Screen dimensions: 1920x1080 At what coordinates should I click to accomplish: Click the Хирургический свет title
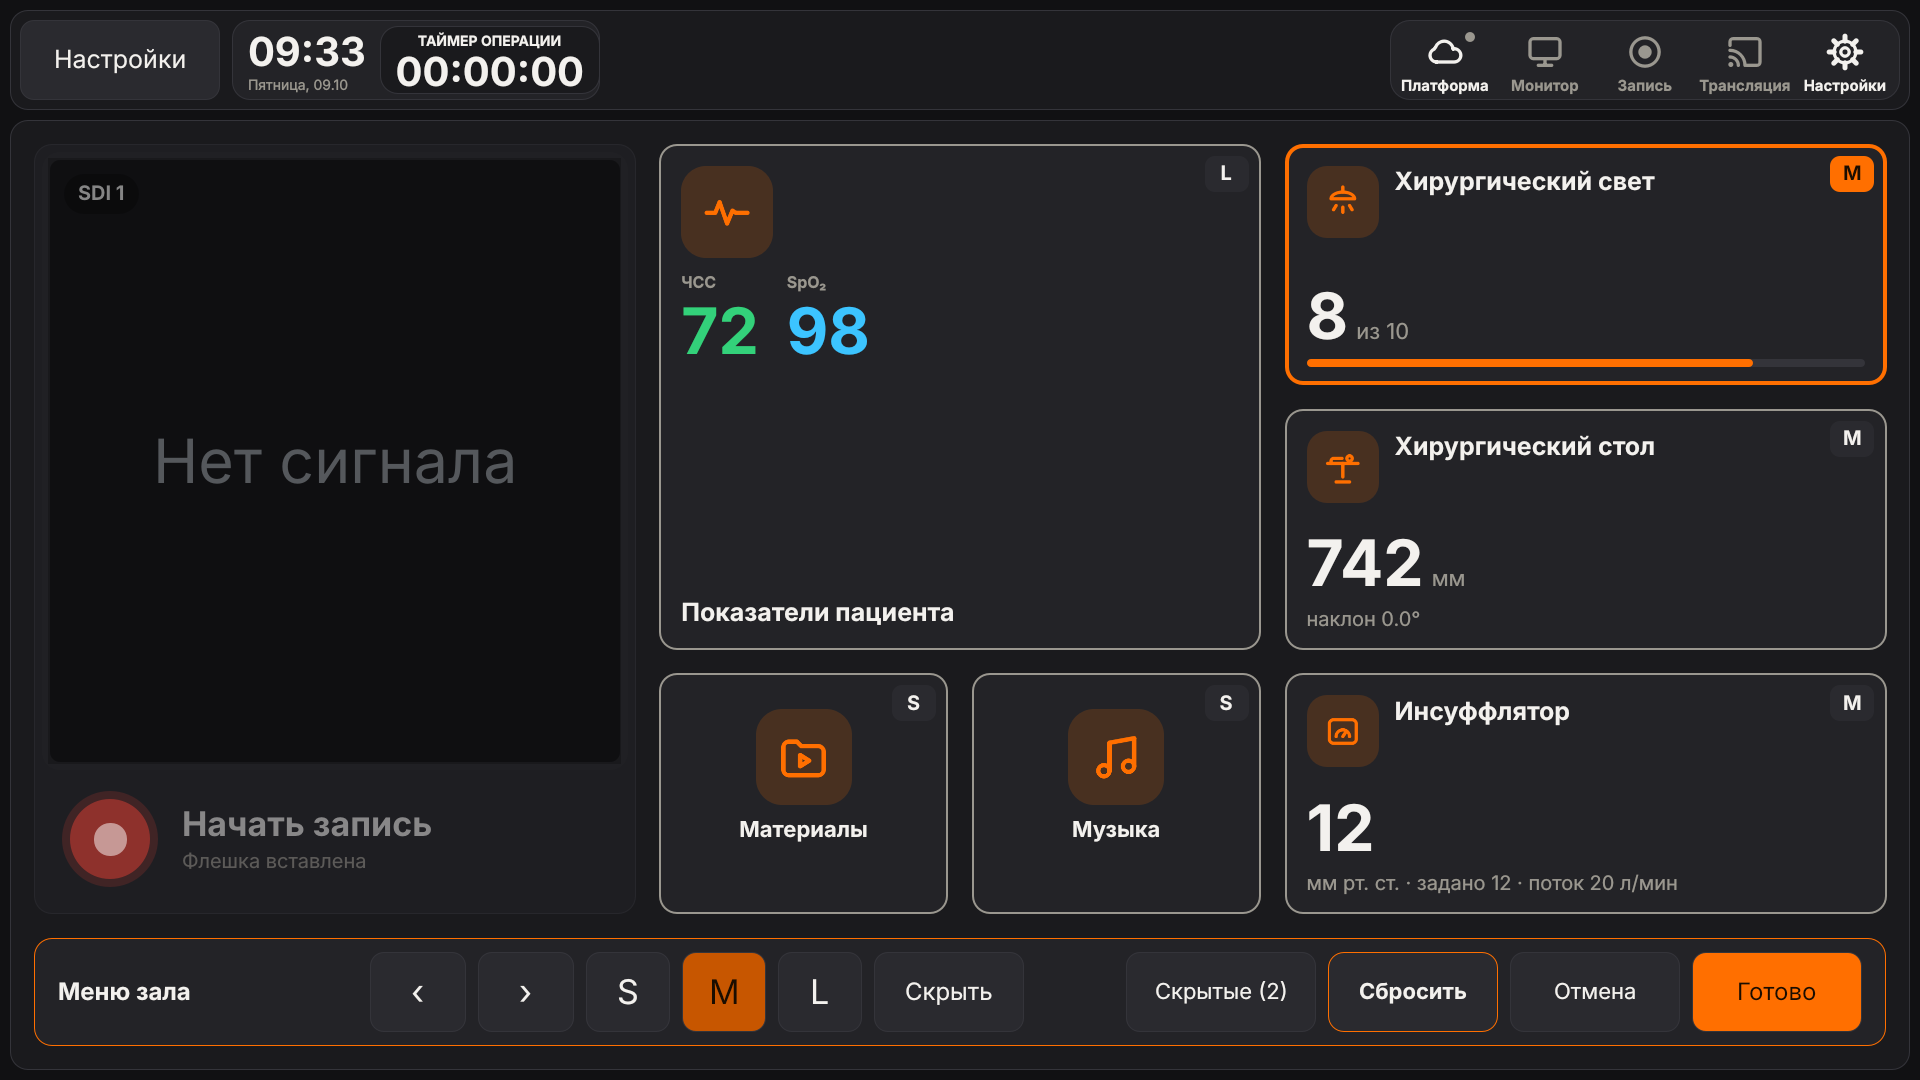tap(1524, 181)
